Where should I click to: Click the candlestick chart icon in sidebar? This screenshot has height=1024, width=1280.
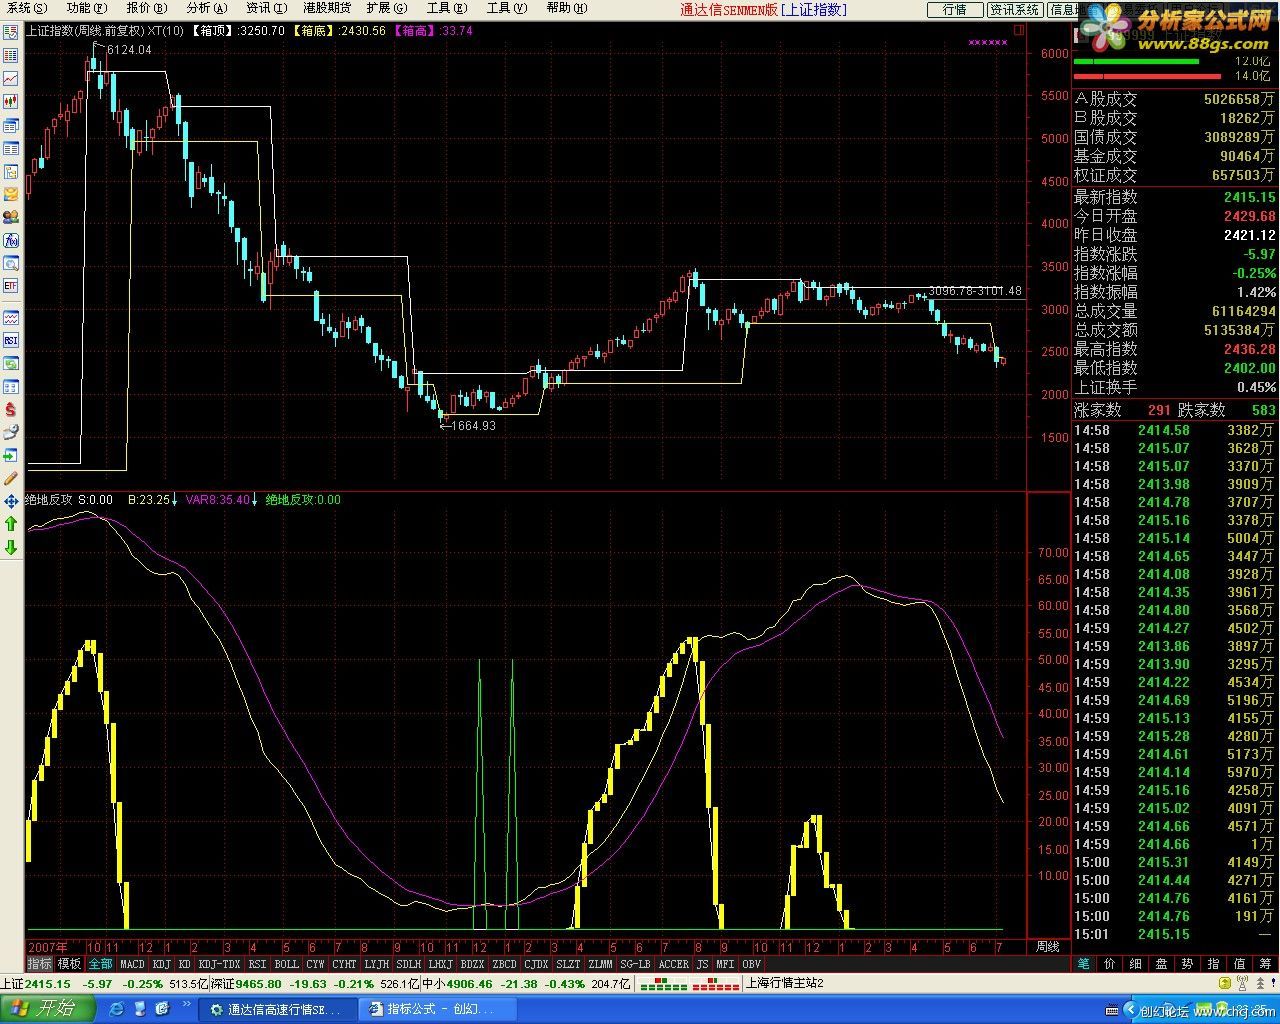coord(11,101)
